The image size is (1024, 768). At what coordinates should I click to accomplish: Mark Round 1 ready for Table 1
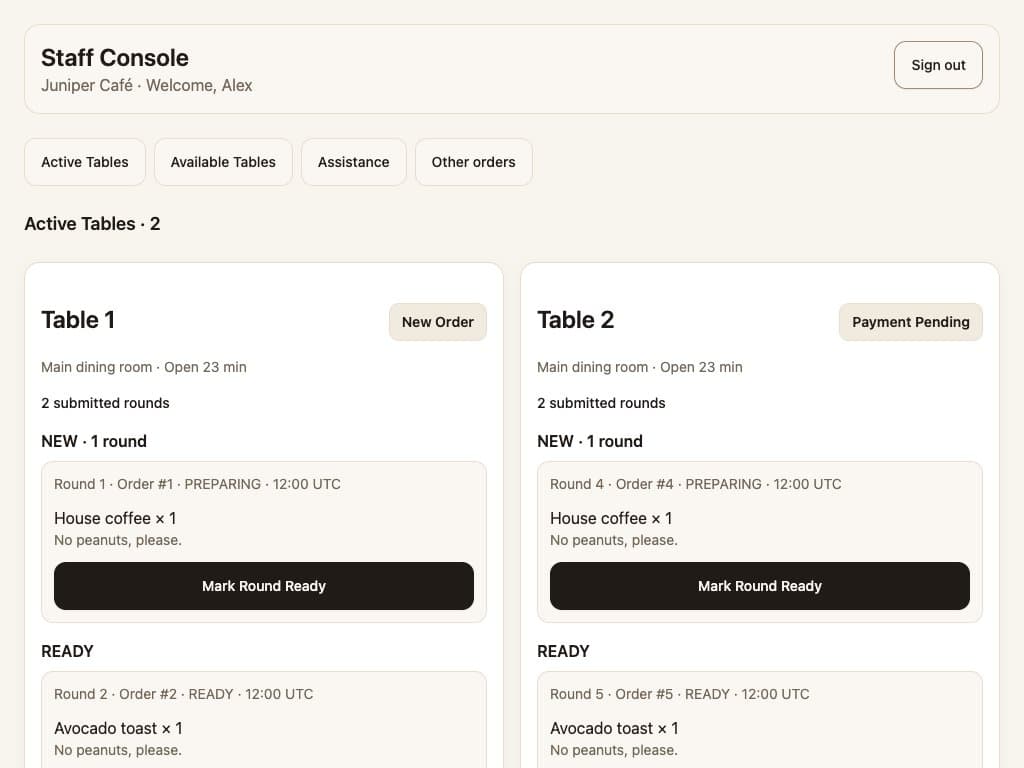[x=264, y=586]
